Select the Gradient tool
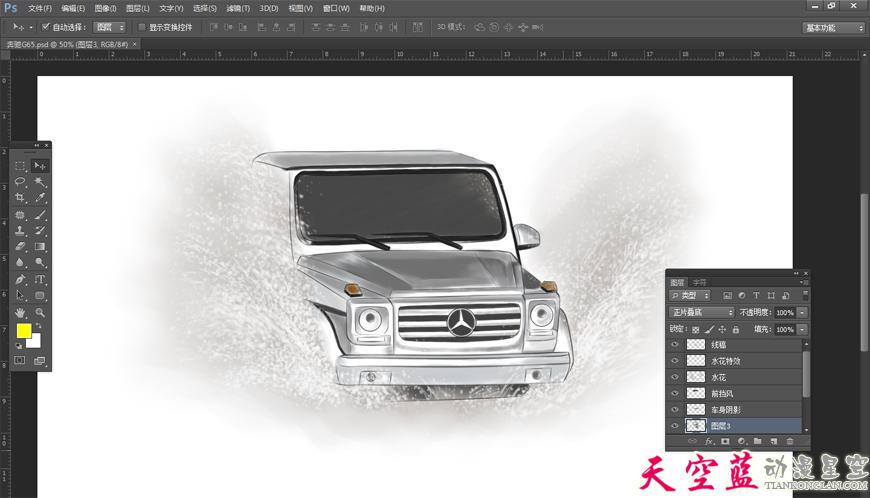 tap(39, 246)
